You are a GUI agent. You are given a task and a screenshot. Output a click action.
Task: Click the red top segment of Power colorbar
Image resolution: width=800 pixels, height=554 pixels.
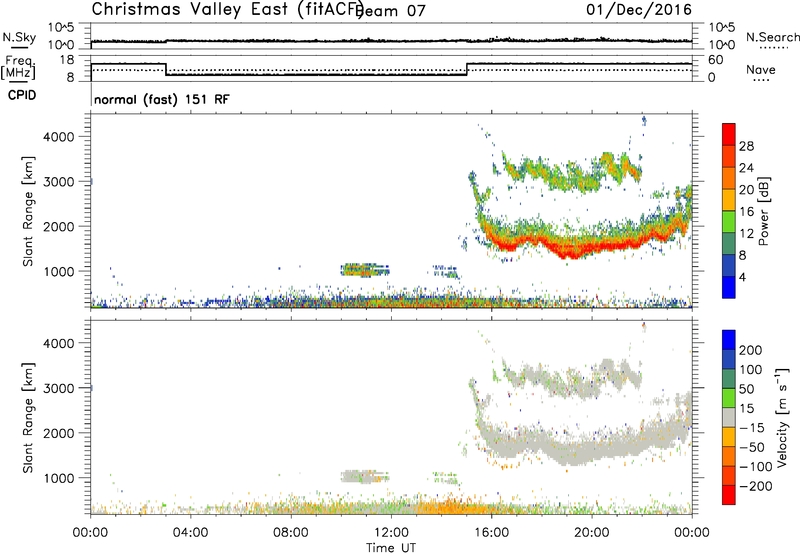point(729,134)
